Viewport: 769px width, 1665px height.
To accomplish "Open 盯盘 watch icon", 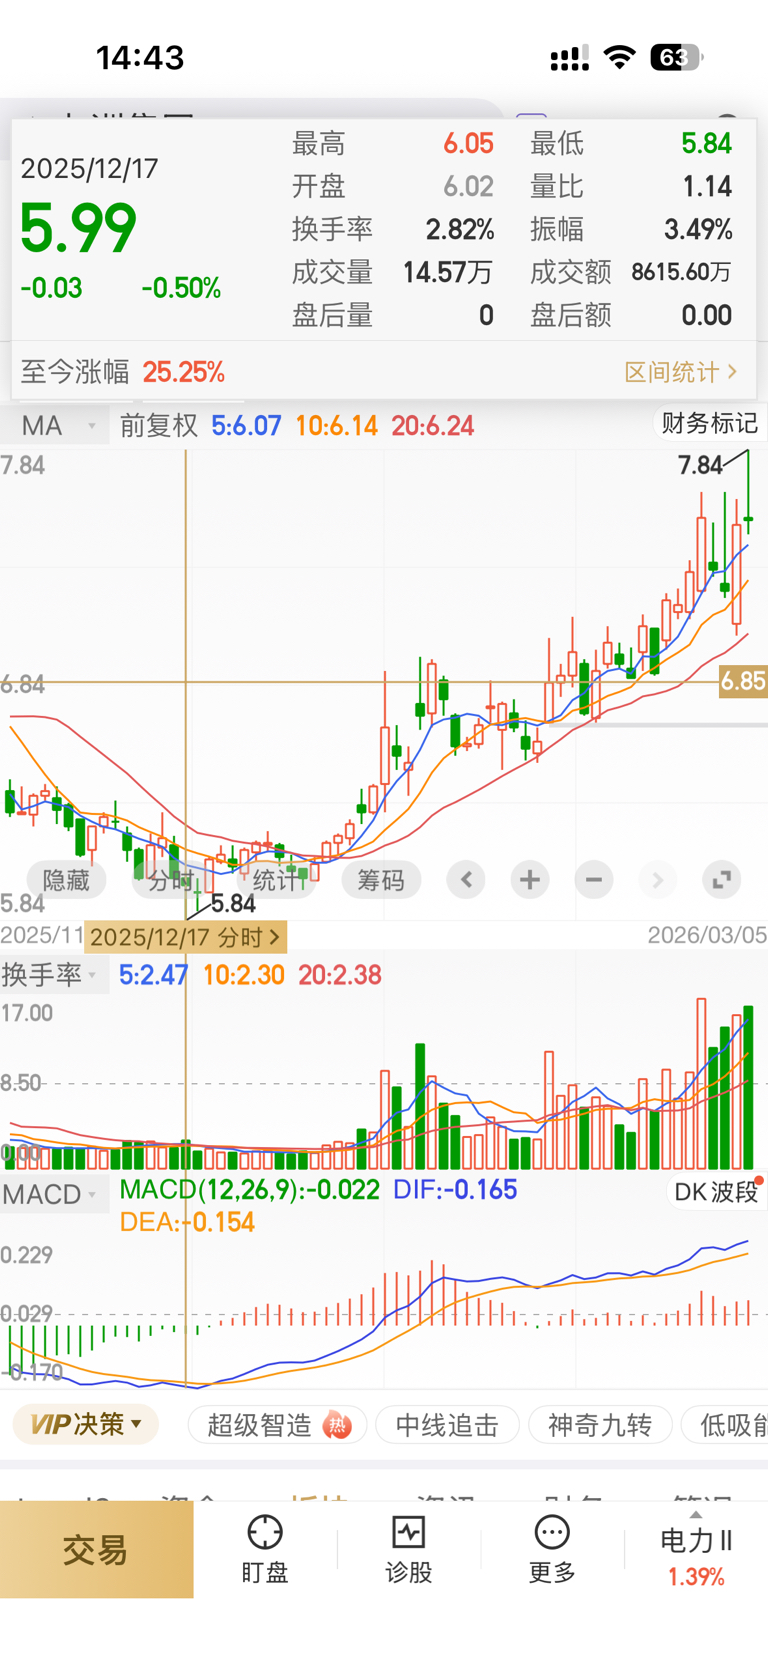I will click(x=265, y=1549).
